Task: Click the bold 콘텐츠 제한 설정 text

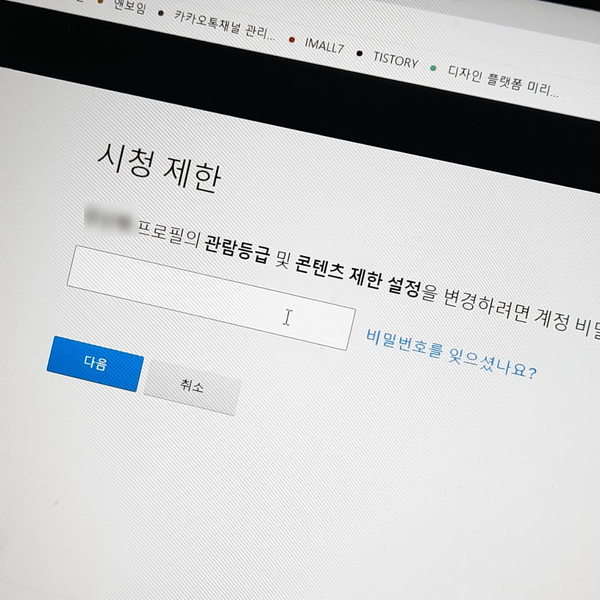Action: point(359,276)
